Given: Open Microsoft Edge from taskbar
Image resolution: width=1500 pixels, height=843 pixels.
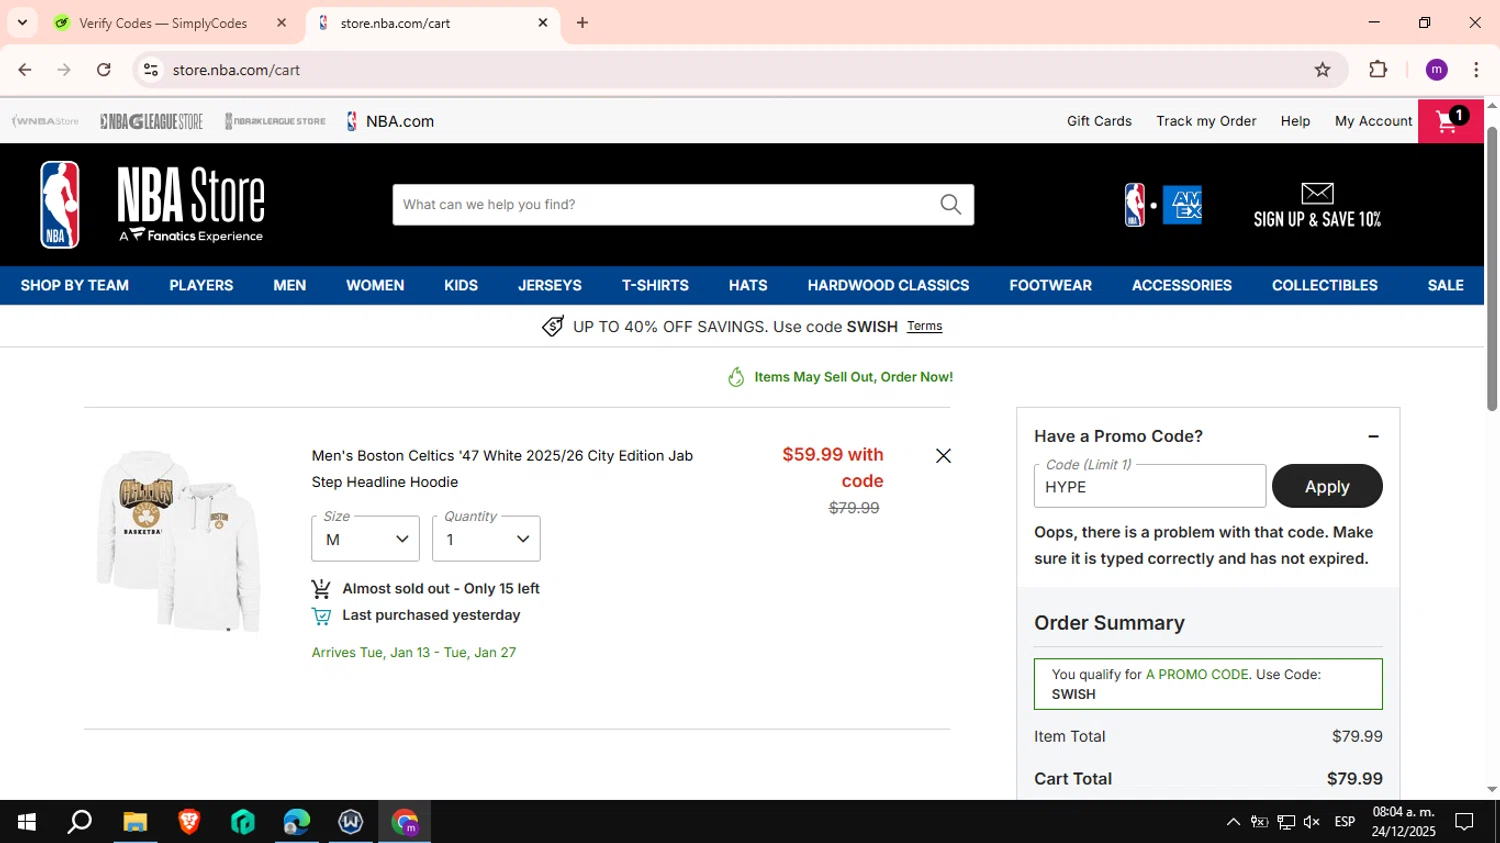Looking at the screenshot, I should 297,822.
